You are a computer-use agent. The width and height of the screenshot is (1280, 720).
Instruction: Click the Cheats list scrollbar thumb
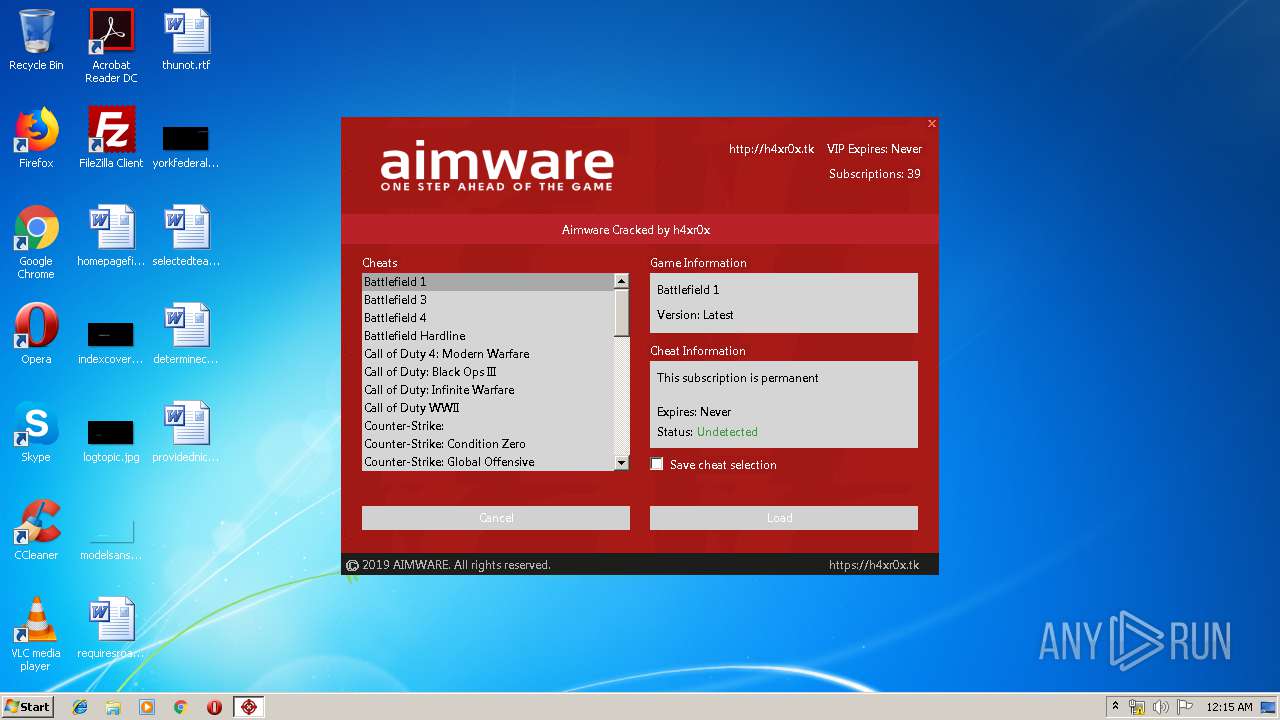coord(622,312)
